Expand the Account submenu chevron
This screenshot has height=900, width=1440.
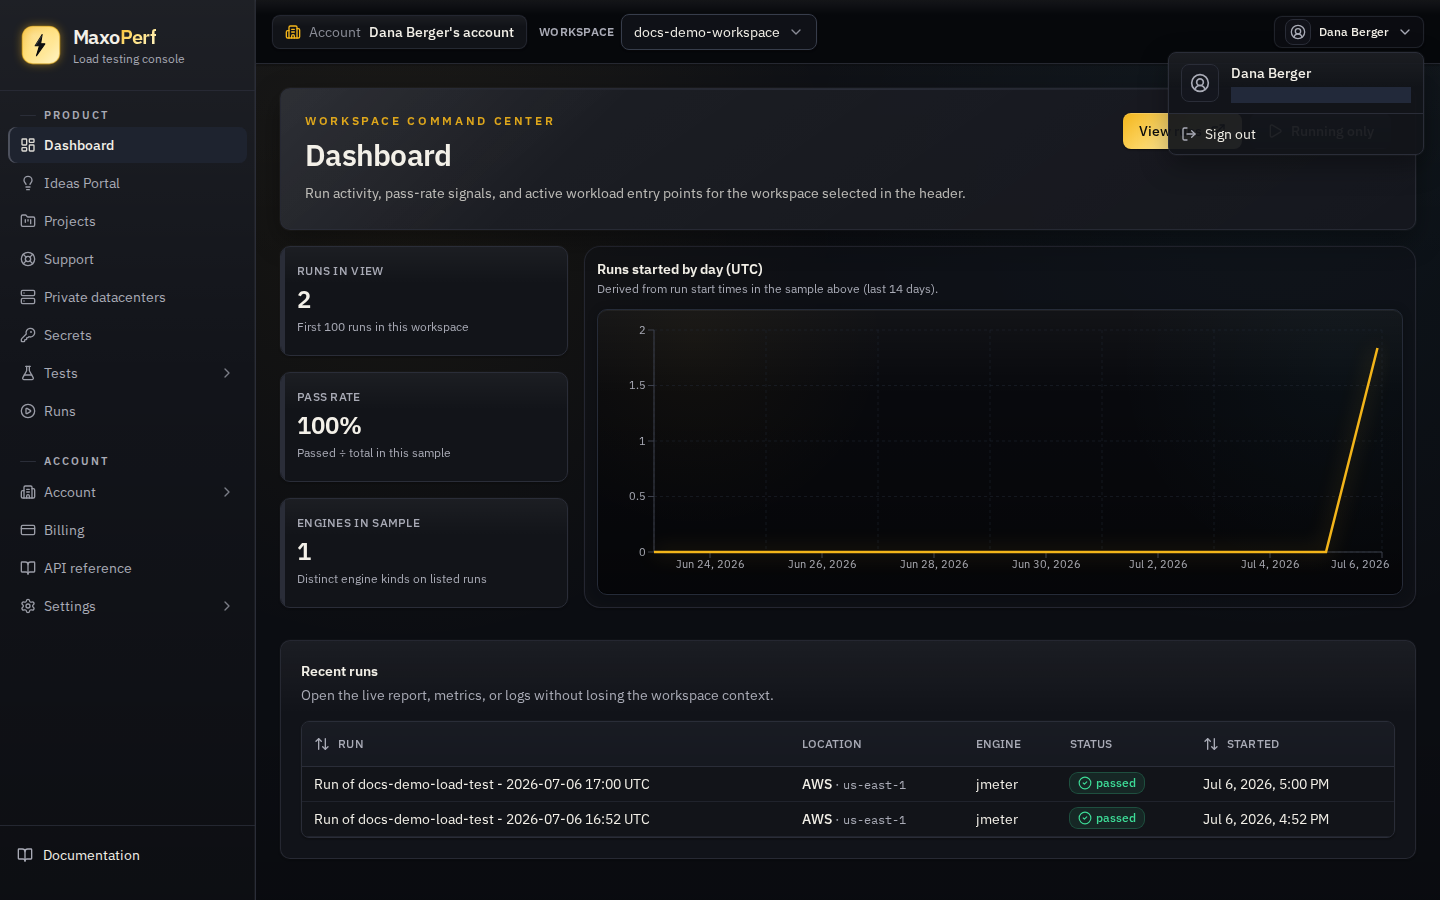click(227, 492)
